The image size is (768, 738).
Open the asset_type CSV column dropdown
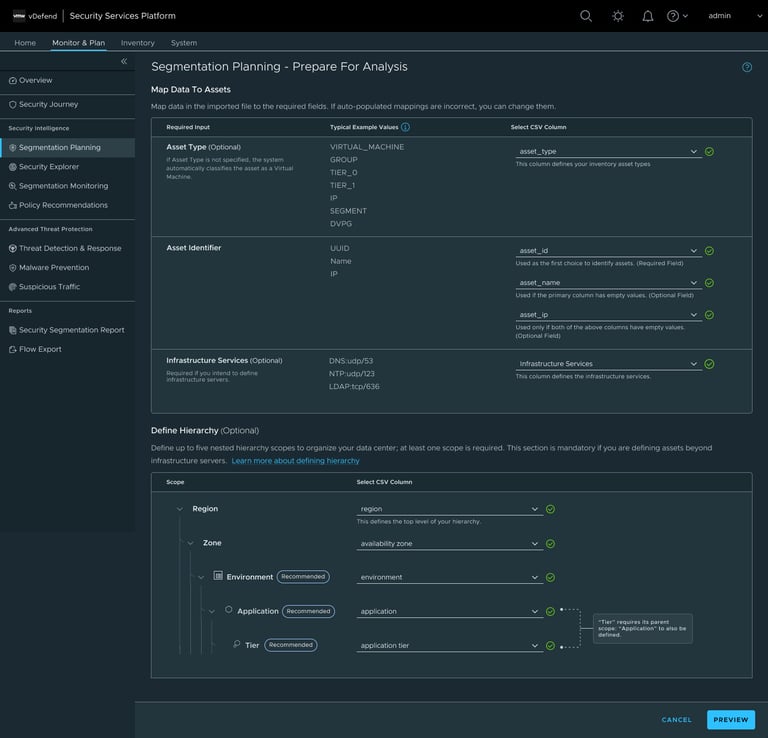pos(608,152)
